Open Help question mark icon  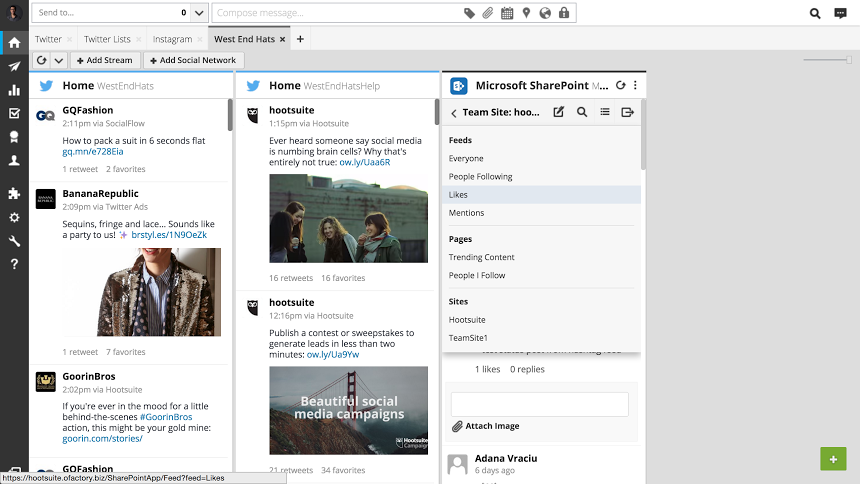click(14, 264)
